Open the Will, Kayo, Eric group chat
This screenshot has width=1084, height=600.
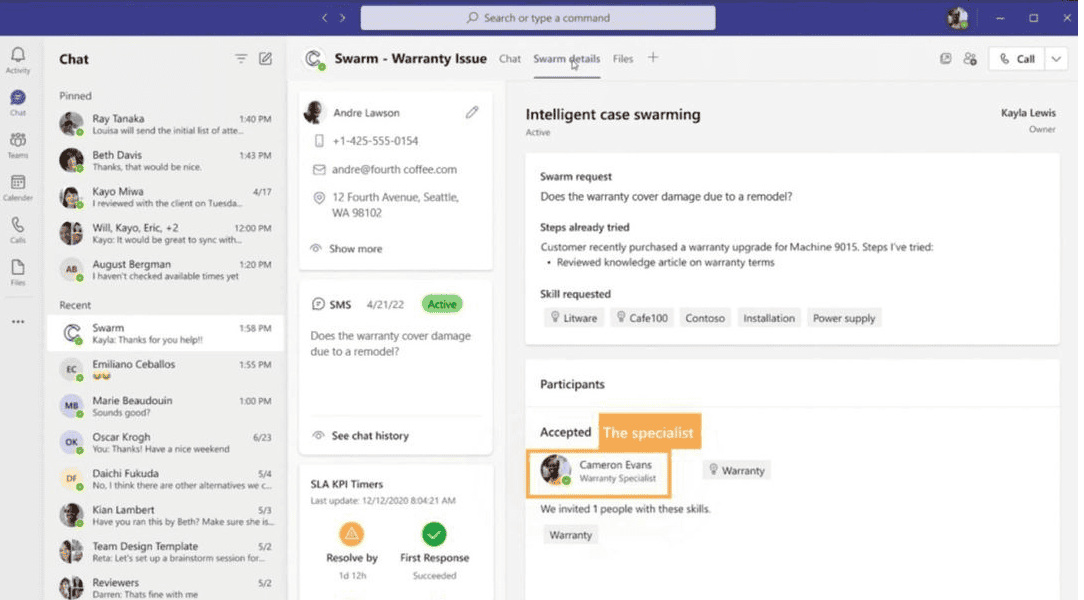pyautogui.click(x=165, y=234)
